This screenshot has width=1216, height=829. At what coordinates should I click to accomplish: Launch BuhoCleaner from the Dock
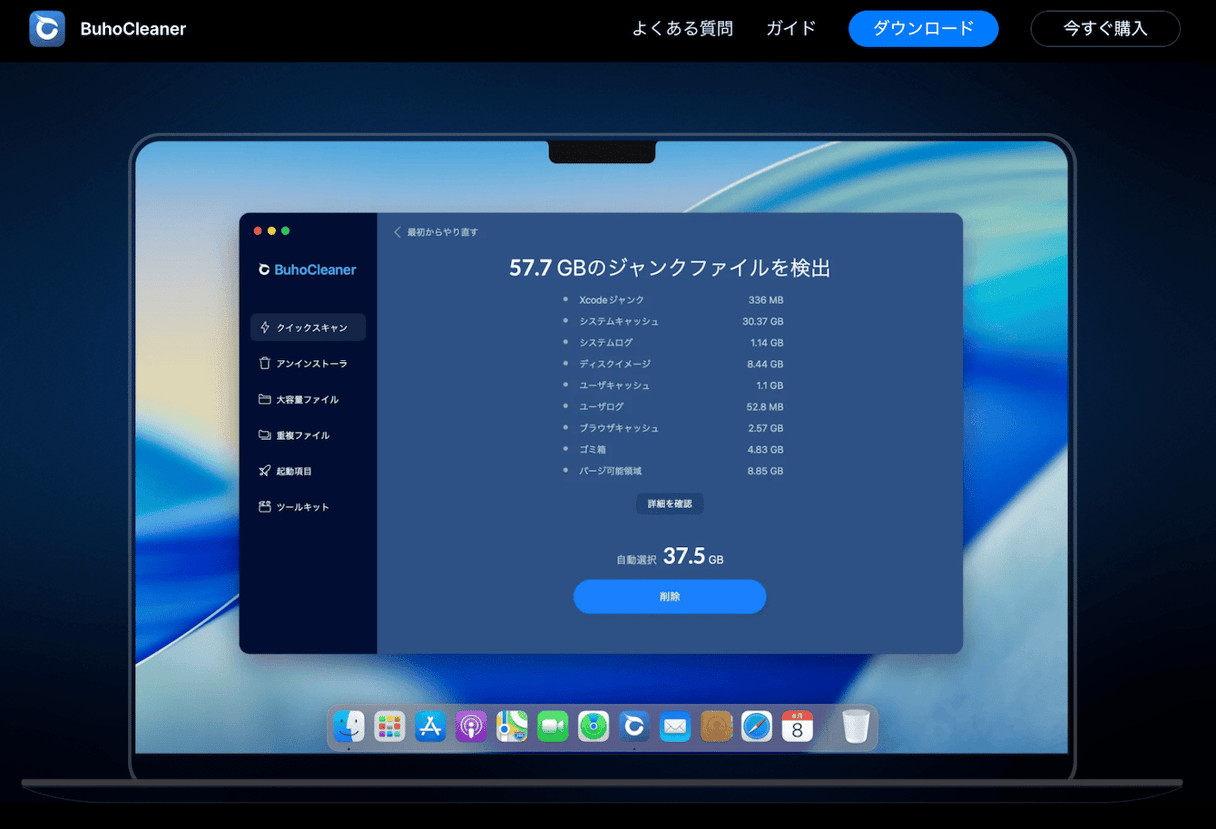[x=634, y=727]
